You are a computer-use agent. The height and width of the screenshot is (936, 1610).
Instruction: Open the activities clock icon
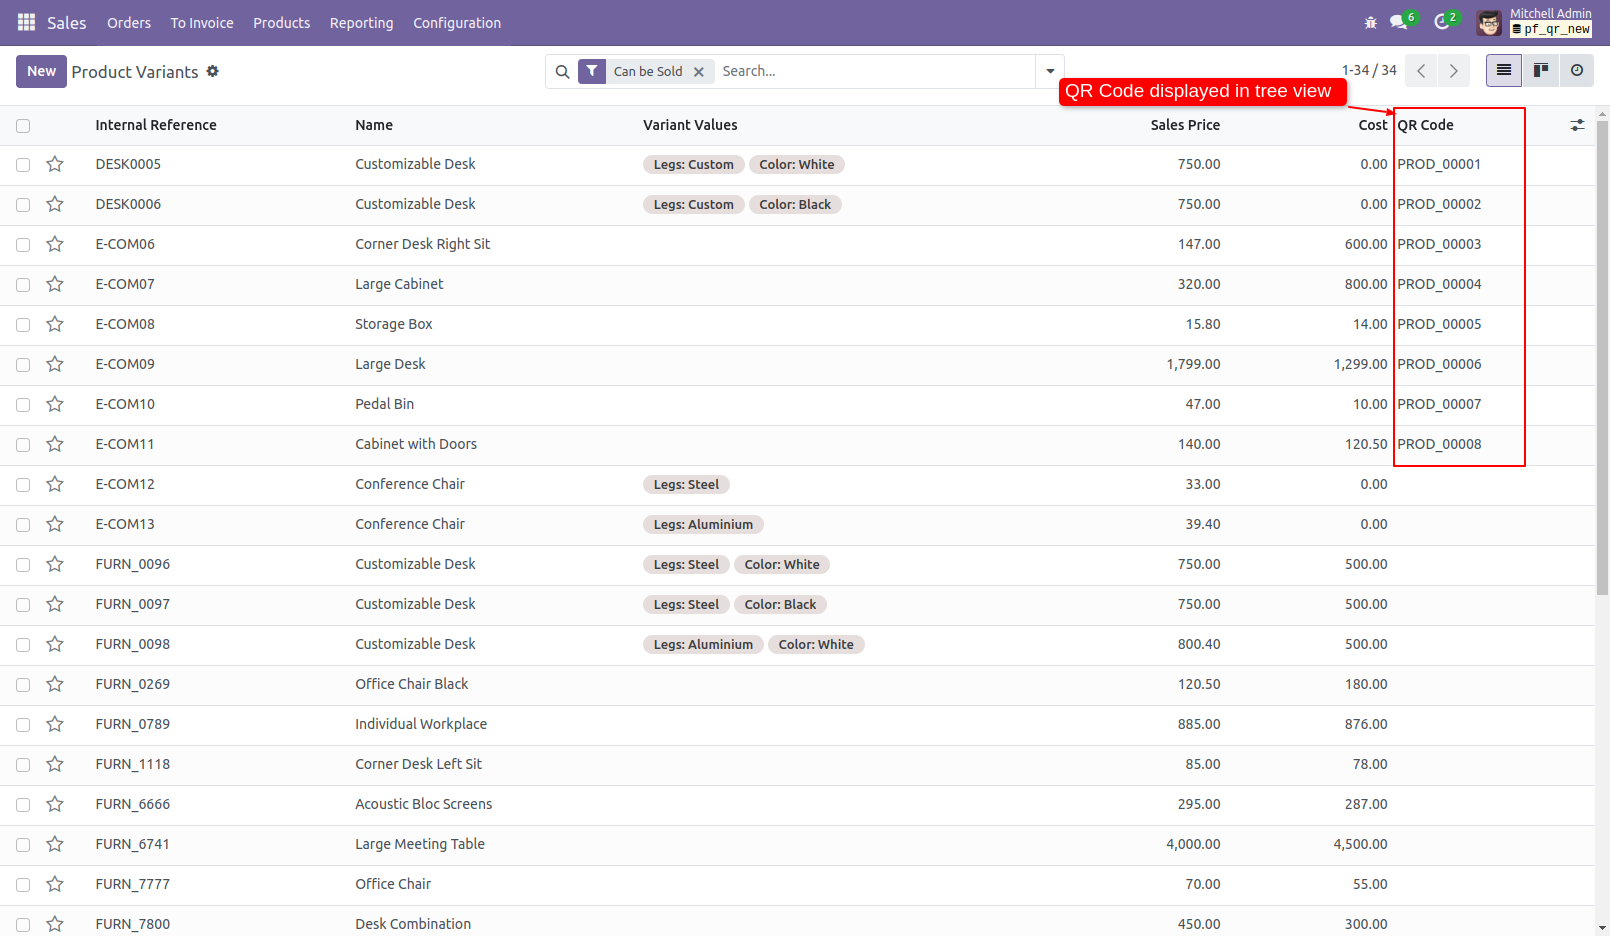coord(1443,20)
